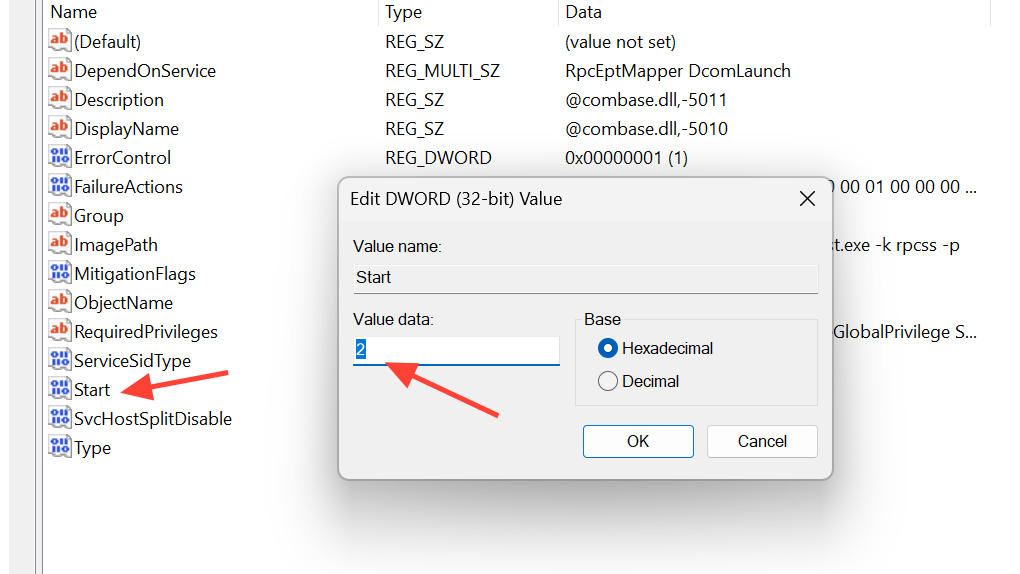Select the Hexadecimal base option
This screenshot has height=574, width=1020.
coord(607,349)
